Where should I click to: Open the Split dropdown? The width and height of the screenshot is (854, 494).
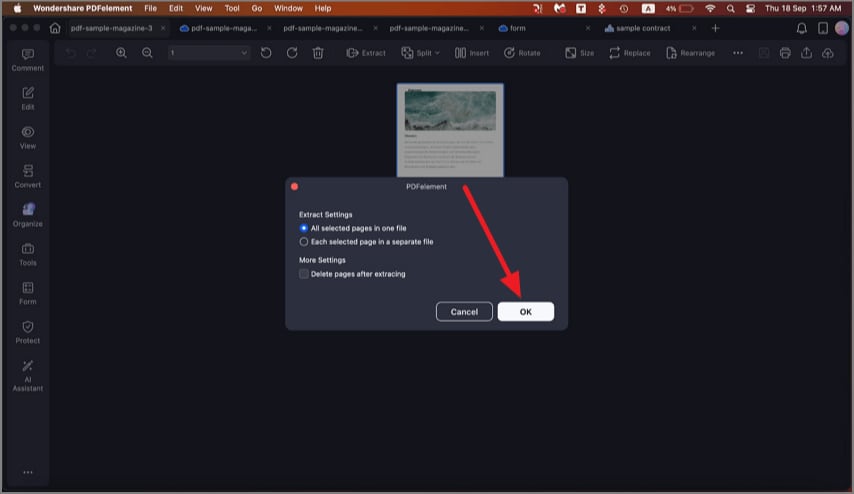click(420, 53)
